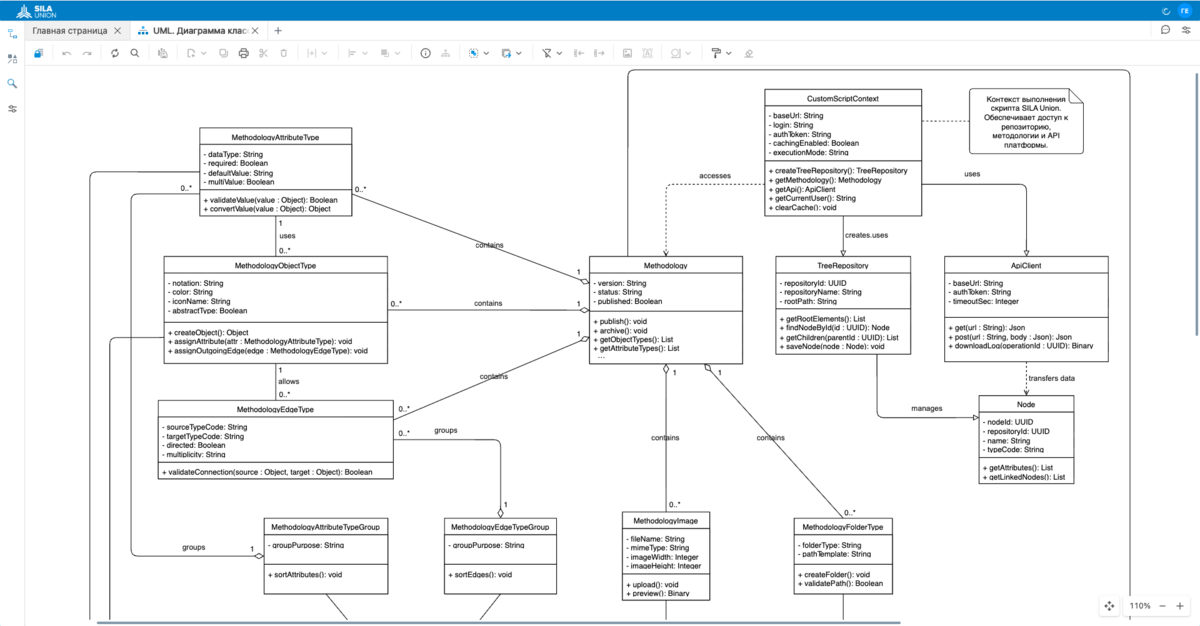Zoom out with the minus button
This screenshot has width=1200, height=626.
pyautogui.click(x=1161, y=606)
